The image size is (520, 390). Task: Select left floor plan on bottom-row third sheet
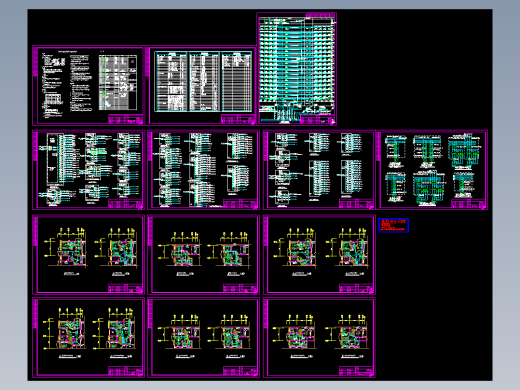click(x=294, y=332)
